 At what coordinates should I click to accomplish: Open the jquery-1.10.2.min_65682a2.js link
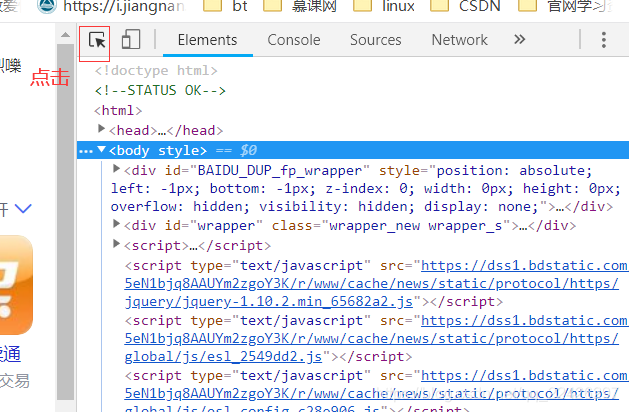269,301
